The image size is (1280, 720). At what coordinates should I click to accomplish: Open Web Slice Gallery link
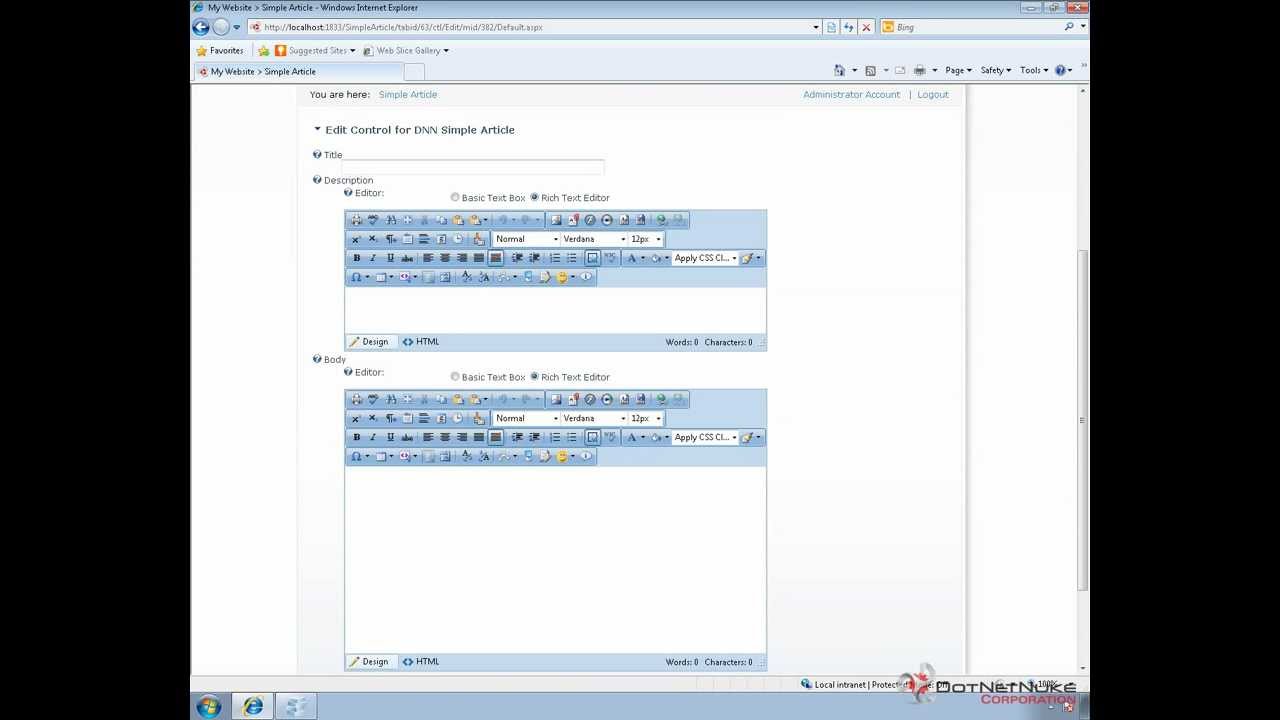point(406,50)
